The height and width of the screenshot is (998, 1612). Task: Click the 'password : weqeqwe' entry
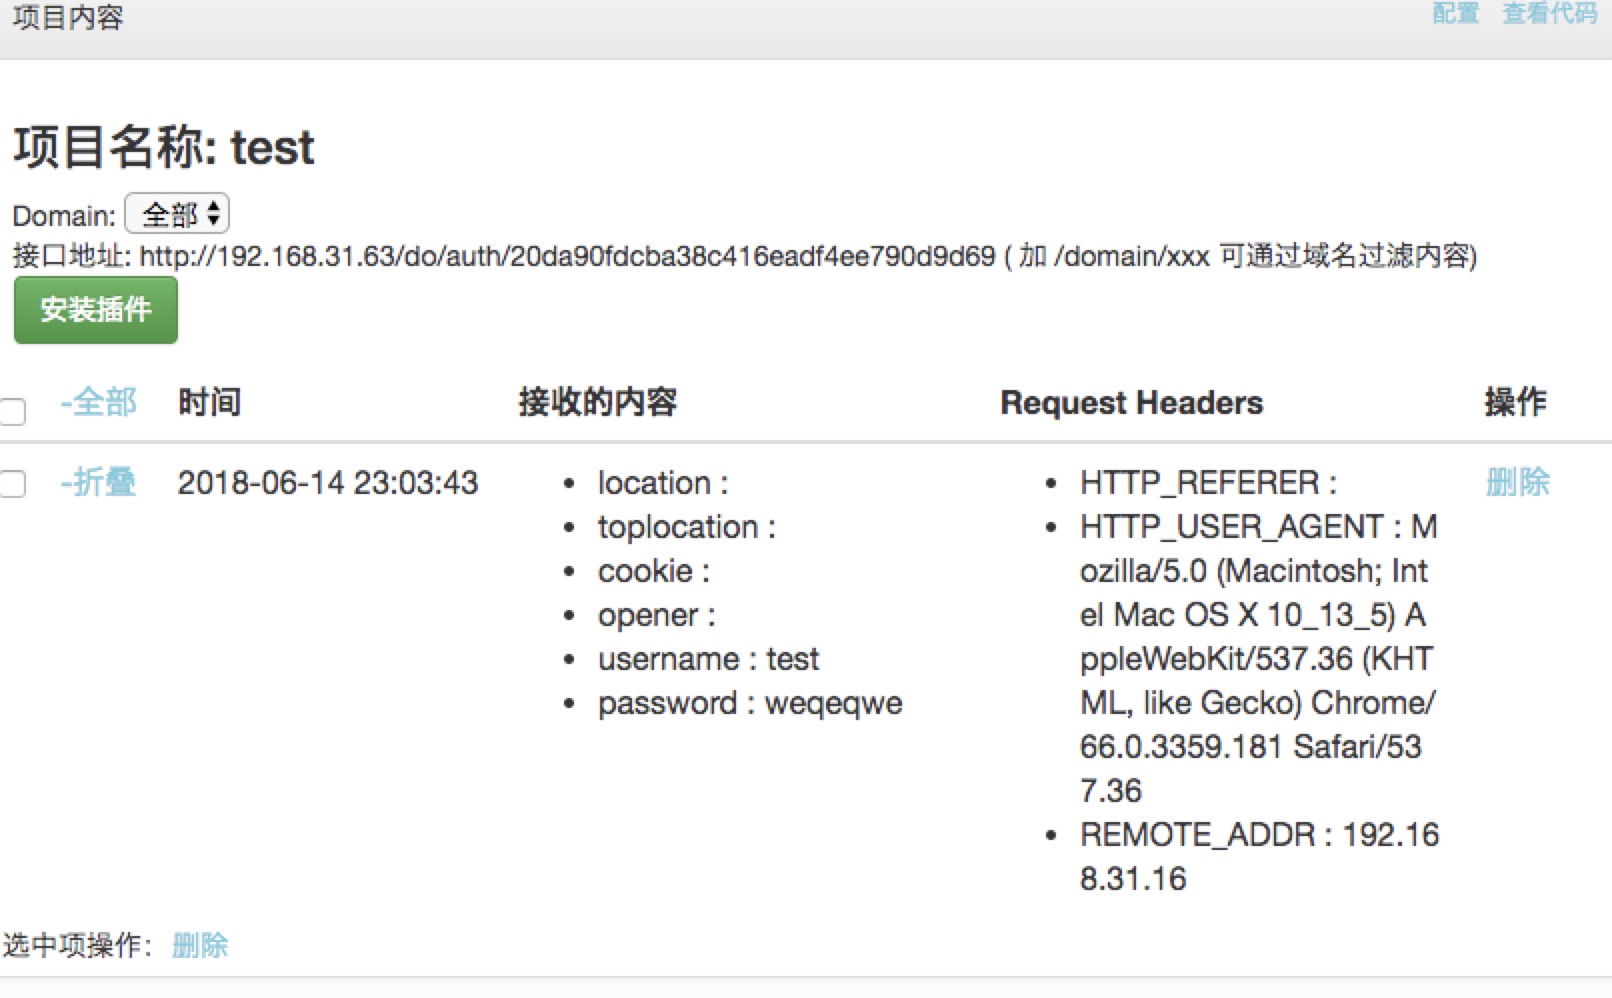point(750,704)
